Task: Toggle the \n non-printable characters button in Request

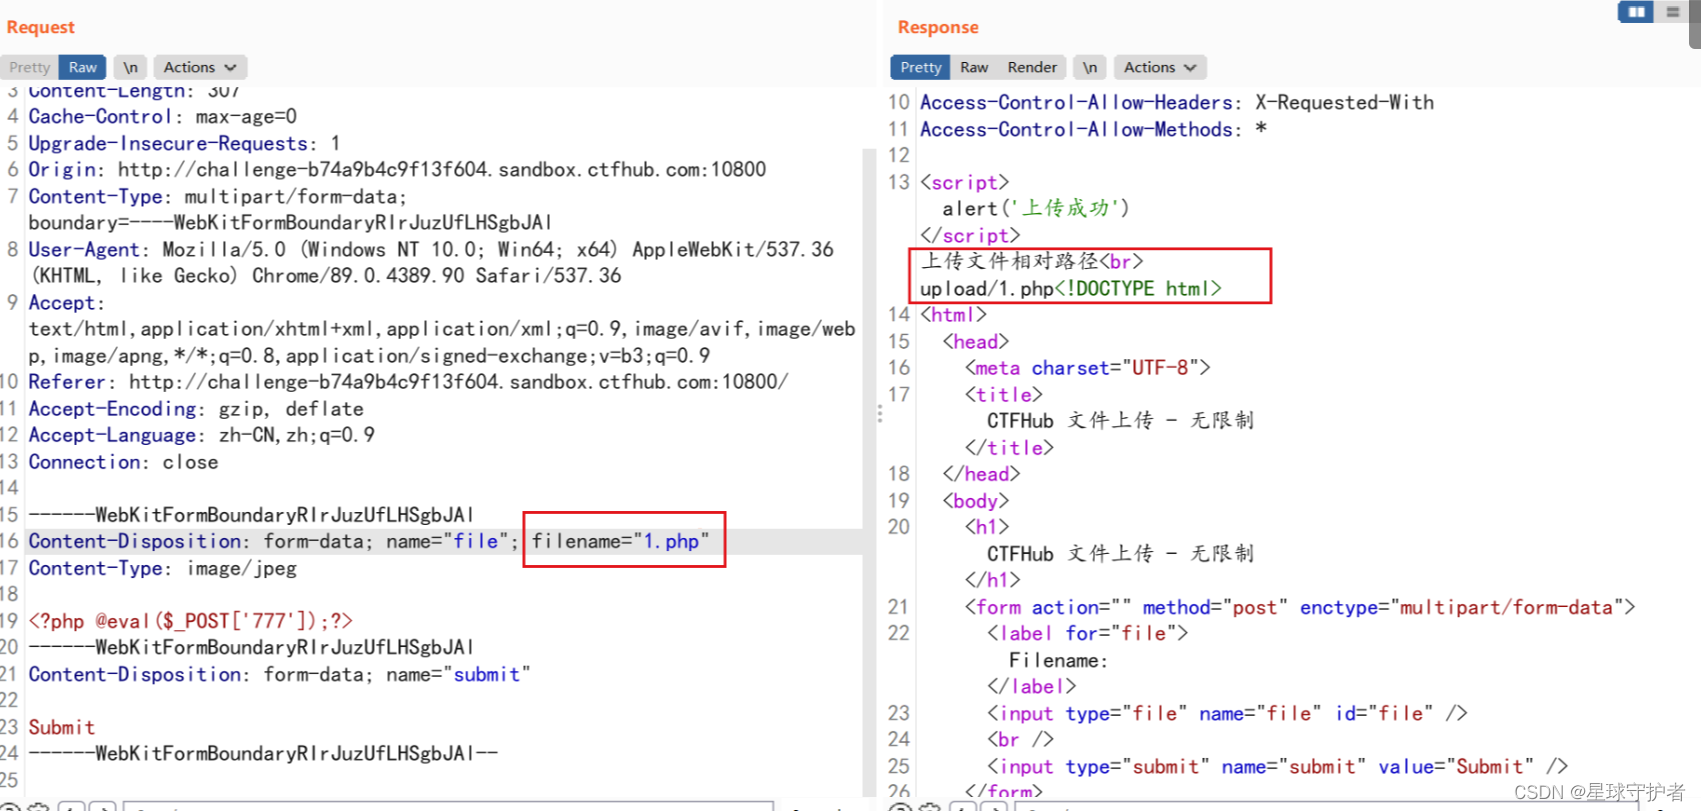Action: point(130,67)
